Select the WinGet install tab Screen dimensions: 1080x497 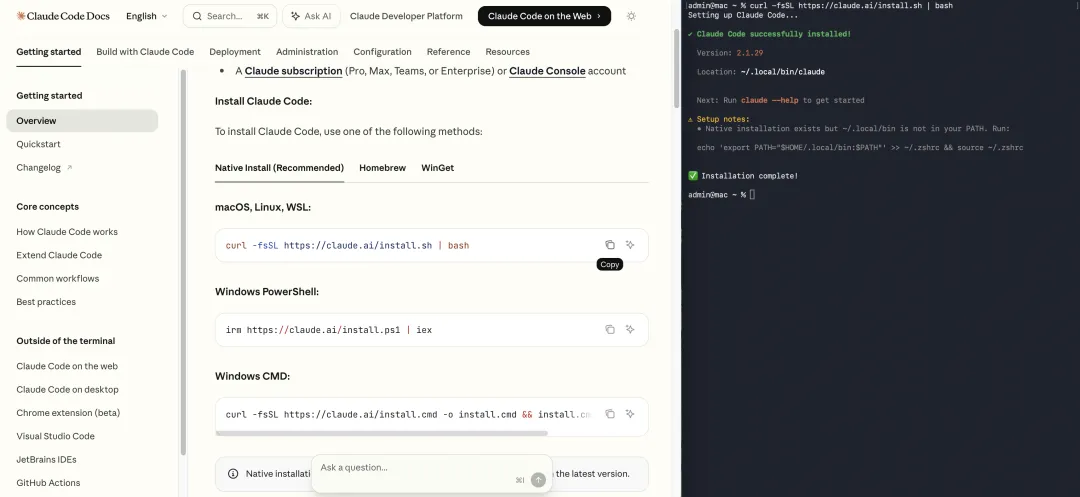point(437,168)
